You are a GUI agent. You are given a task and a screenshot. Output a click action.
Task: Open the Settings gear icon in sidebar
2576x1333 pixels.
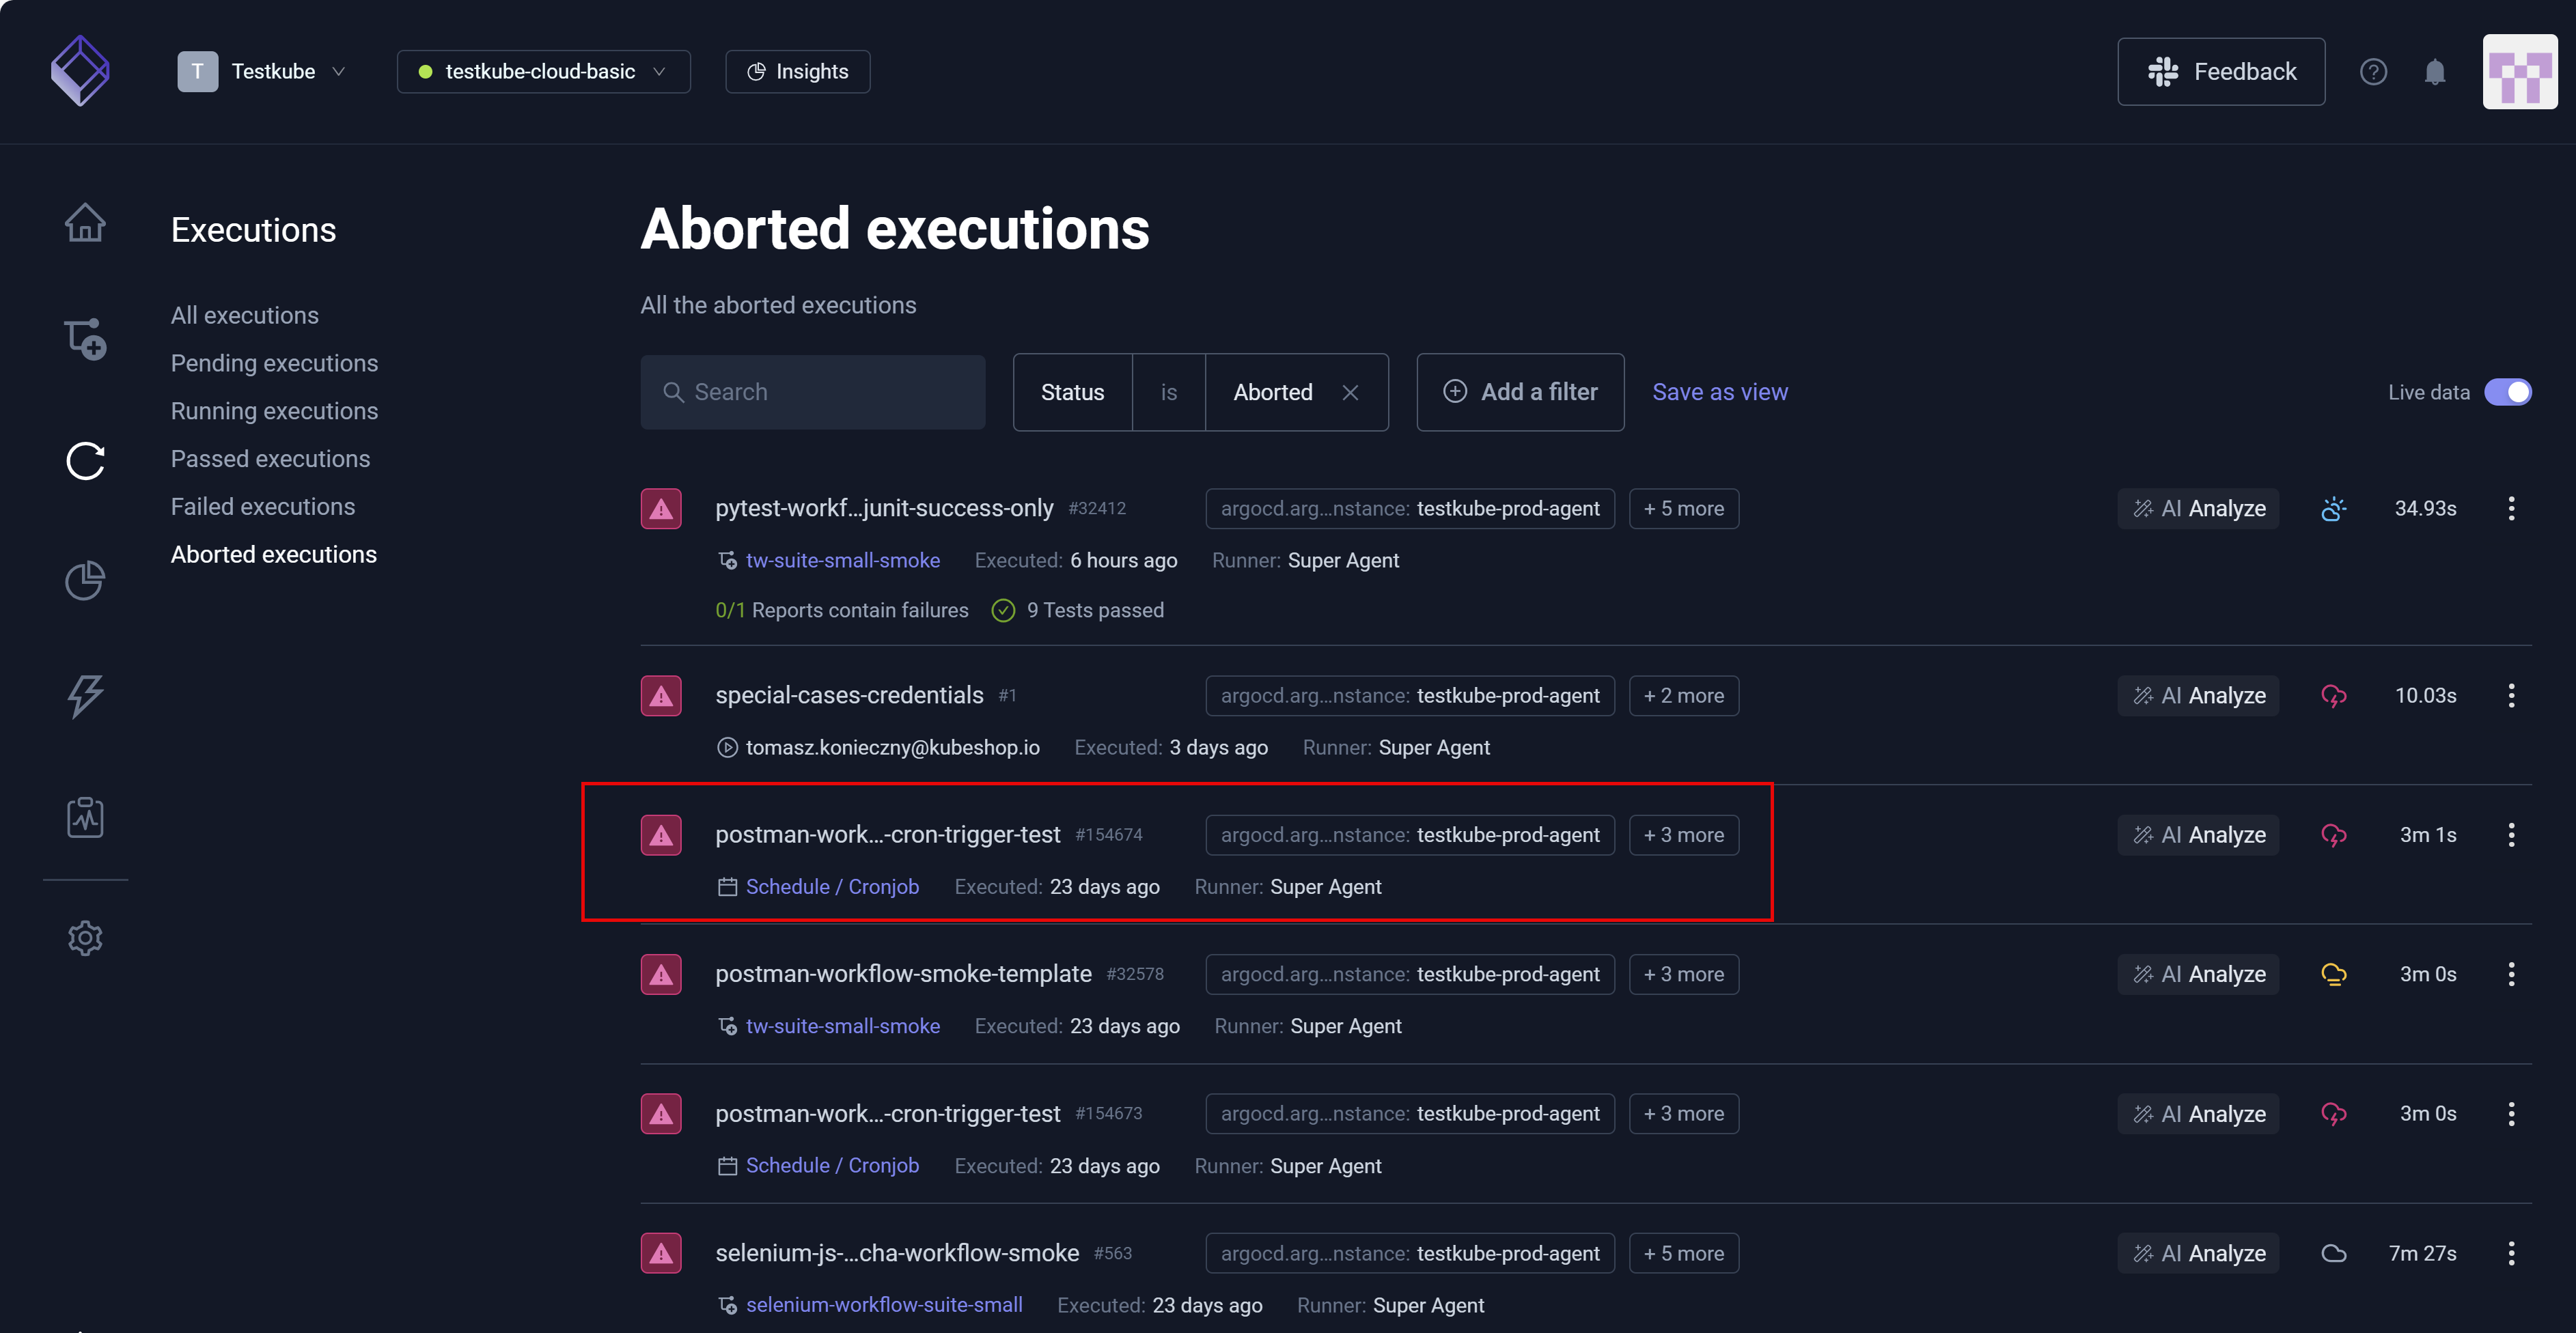pos(85,938)
